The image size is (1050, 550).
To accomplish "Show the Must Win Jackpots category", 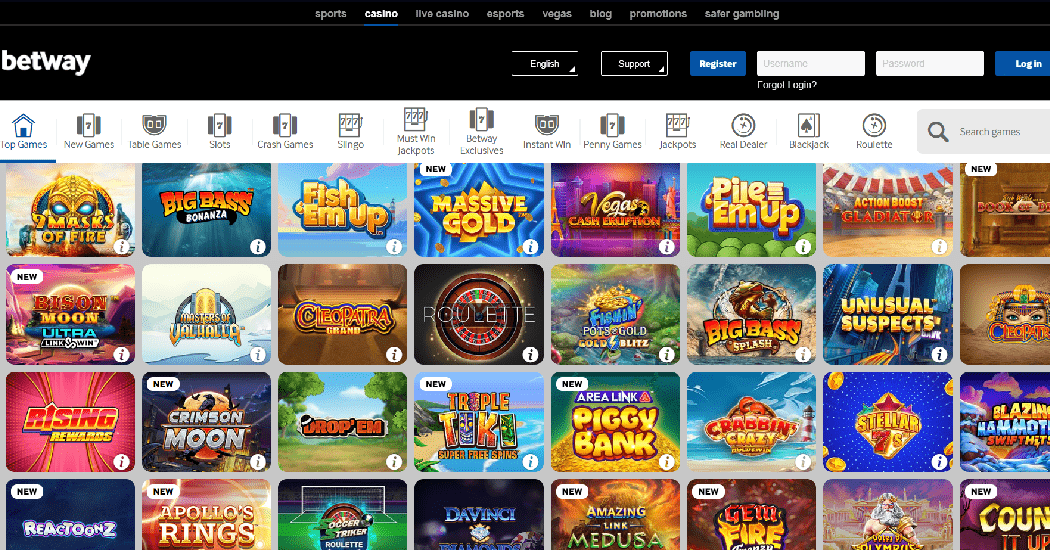I will coord(416,131).
